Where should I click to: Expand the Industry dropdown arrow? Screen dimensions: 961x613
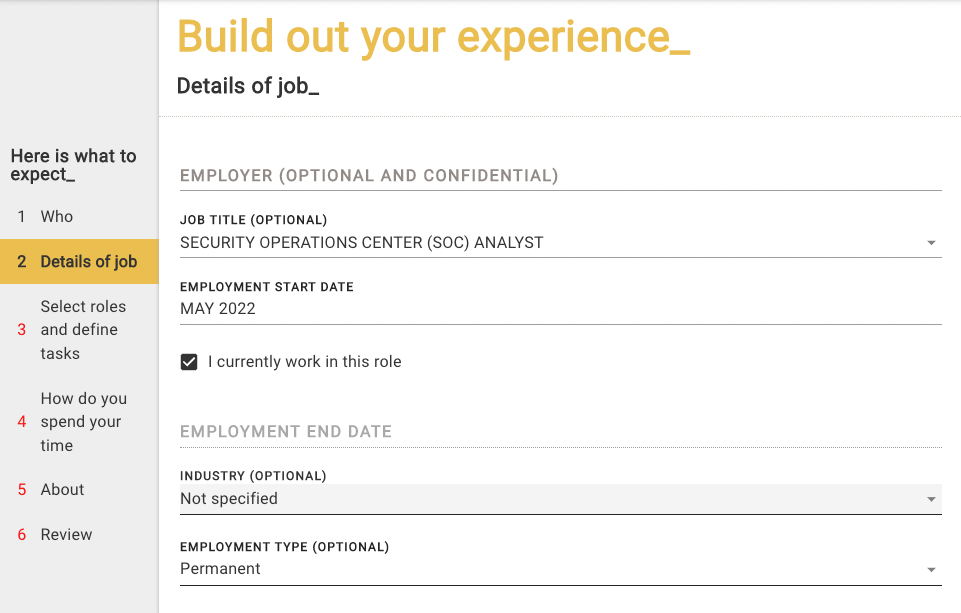coord(931,499)
